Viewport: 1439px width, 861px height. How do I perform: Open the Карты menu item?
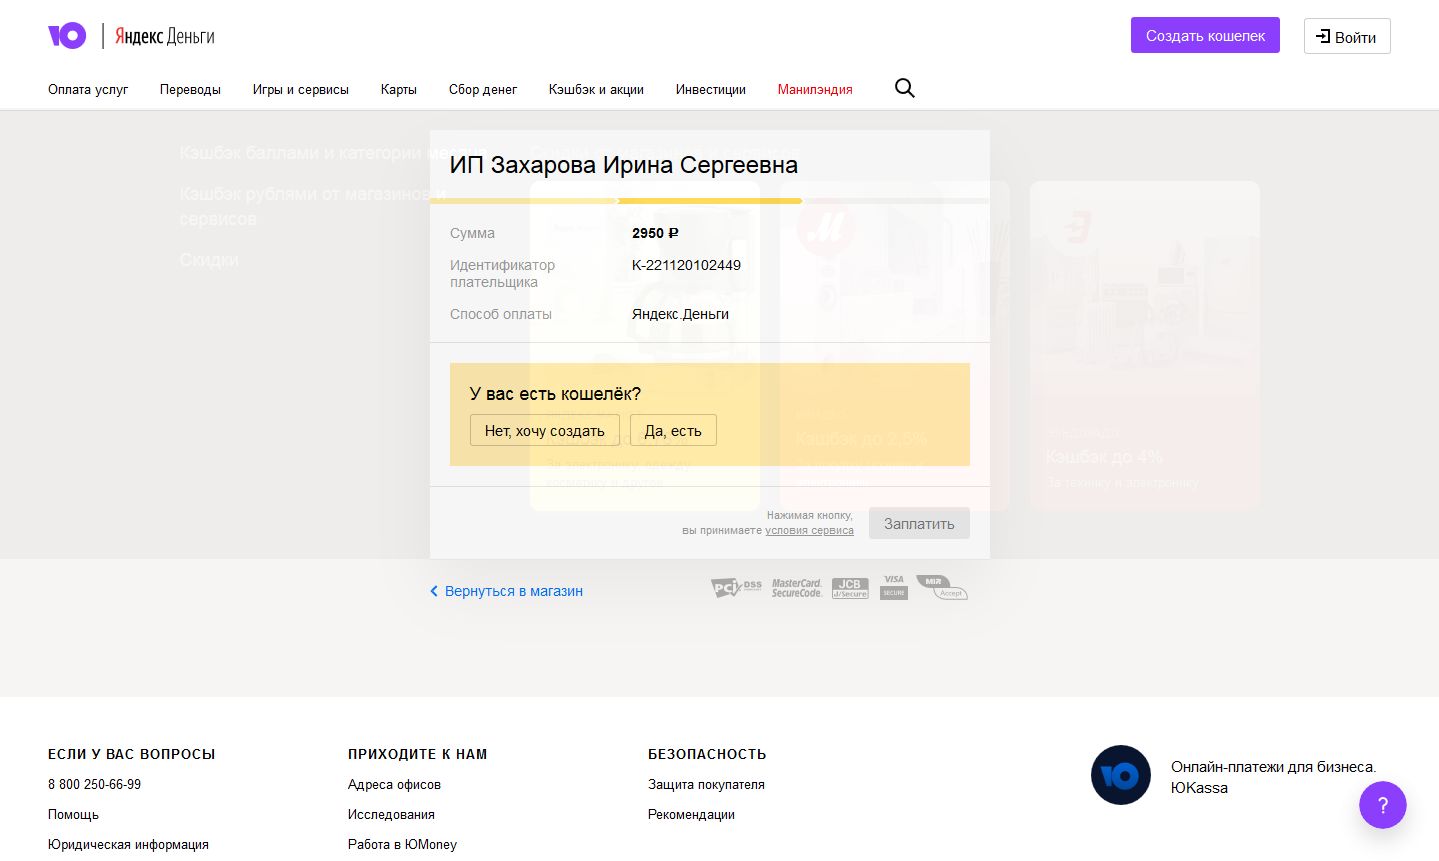point(399,89)
